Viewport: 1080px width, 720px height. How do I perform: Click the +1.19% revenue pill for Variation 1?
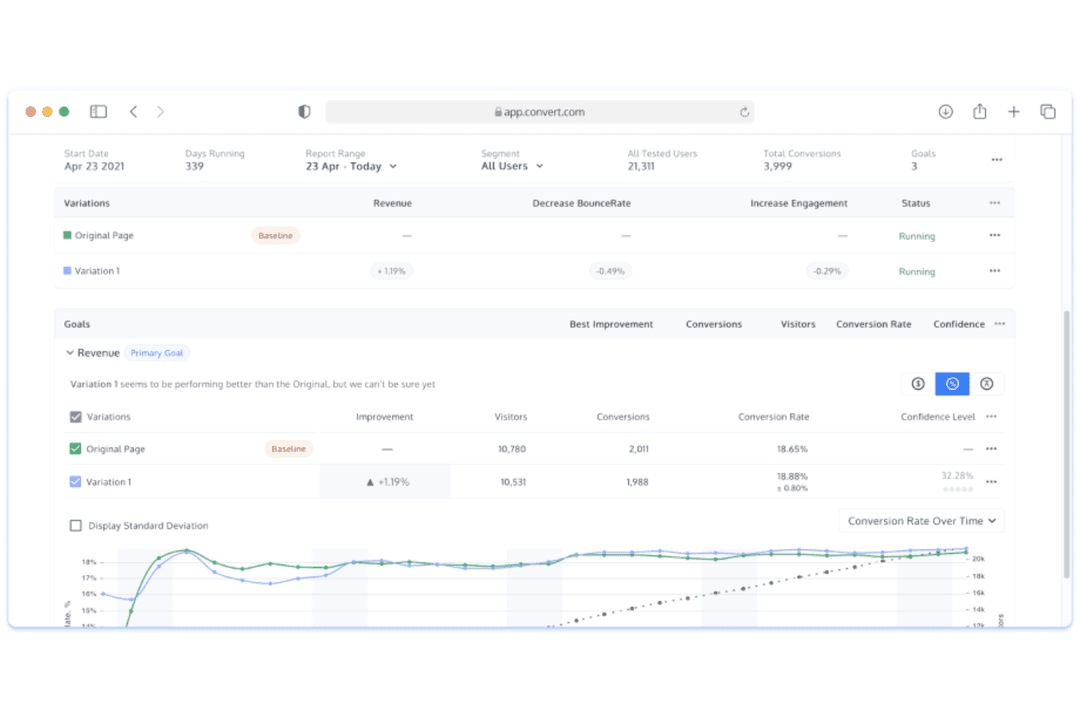coord(391,271)
